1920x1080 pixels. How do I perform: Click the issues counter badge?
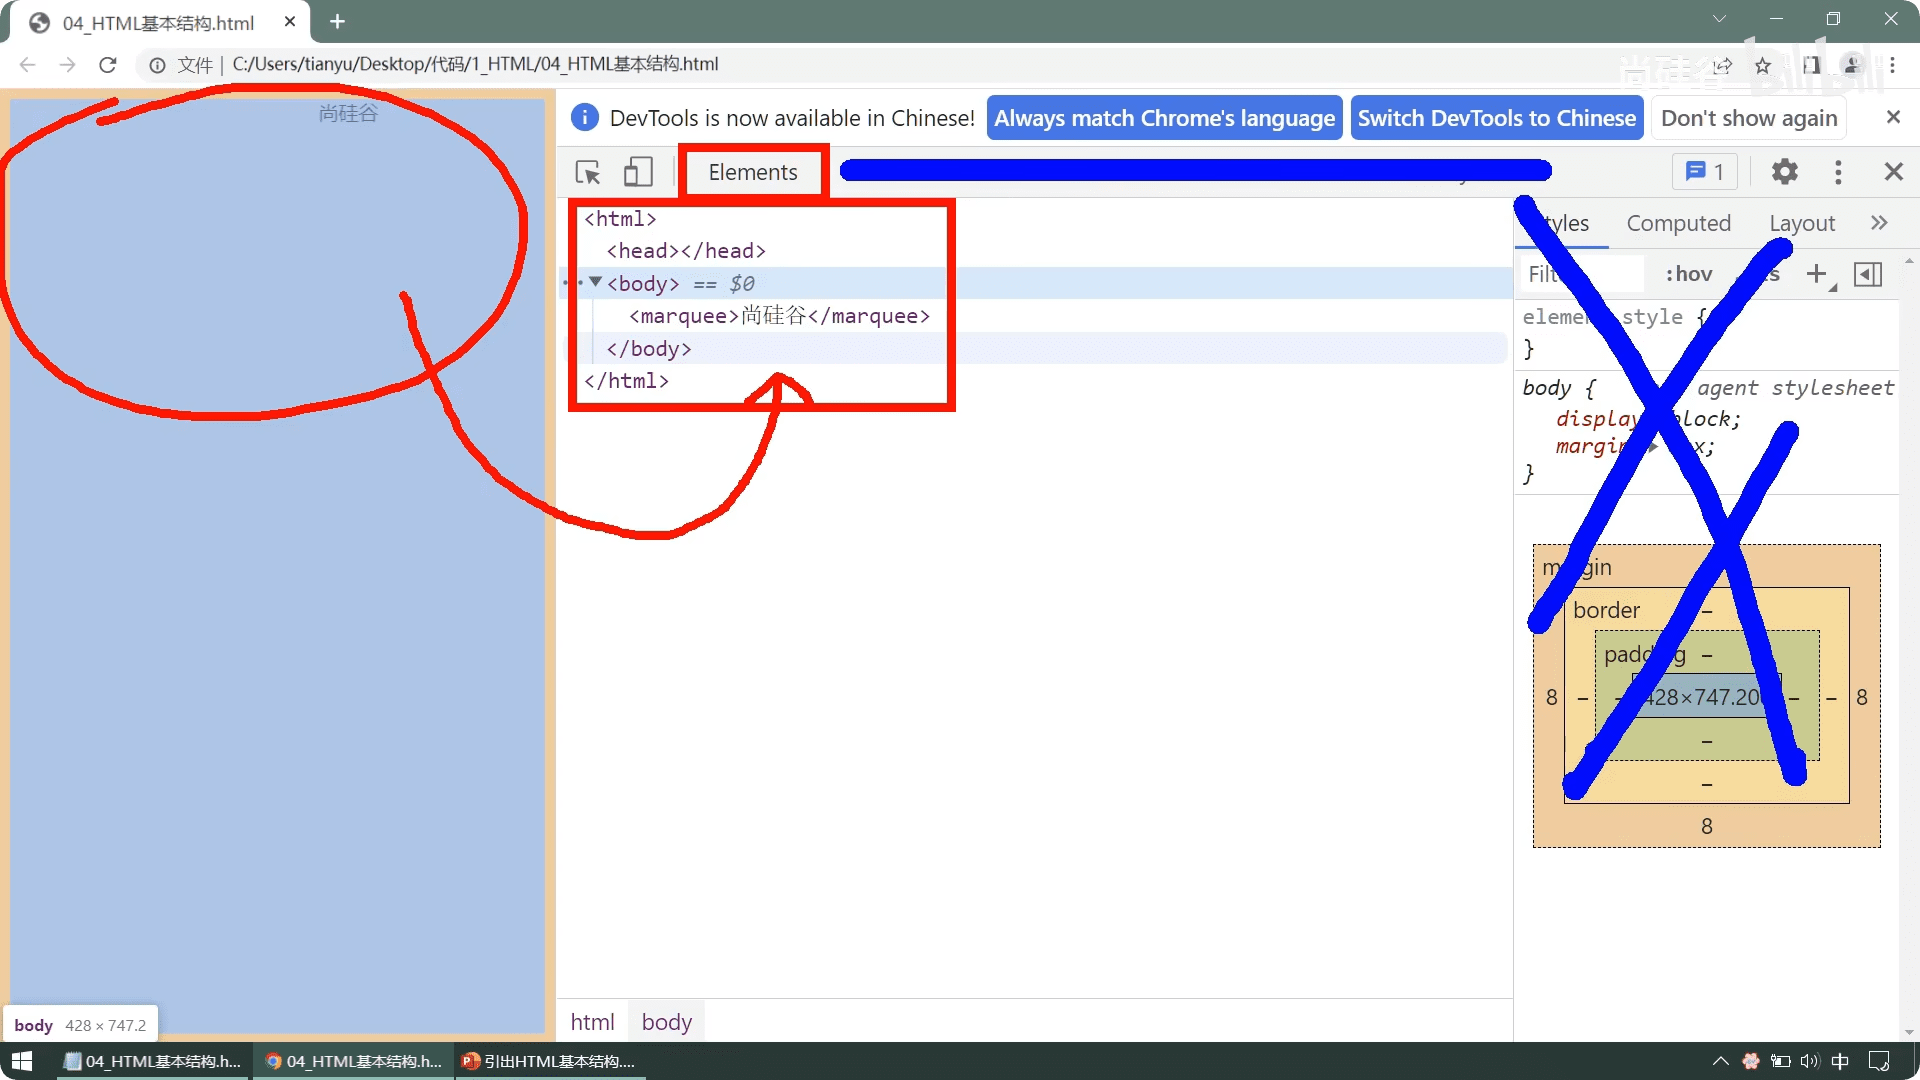[x=1705, y=172]
